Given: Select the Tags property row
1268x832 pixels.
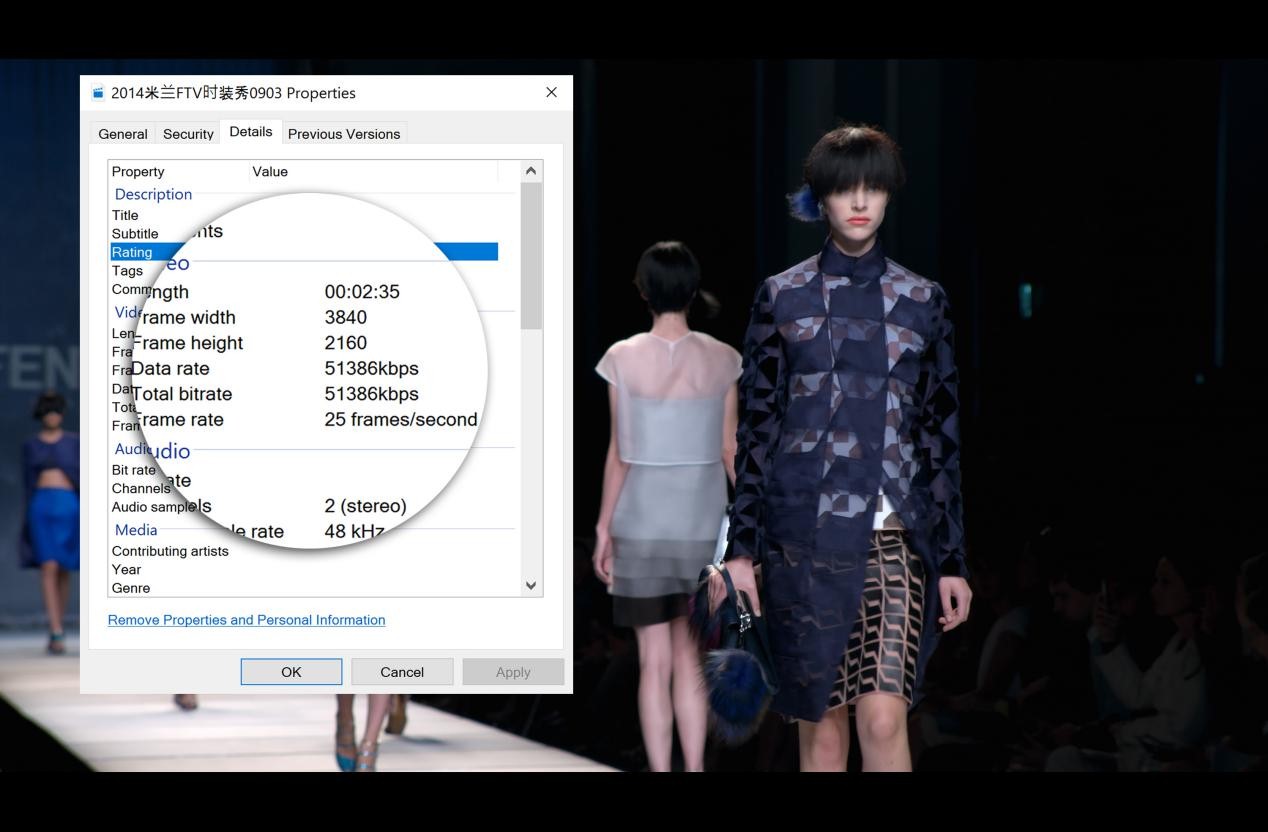Looking at the screenshot, I should tap(127, 271).
